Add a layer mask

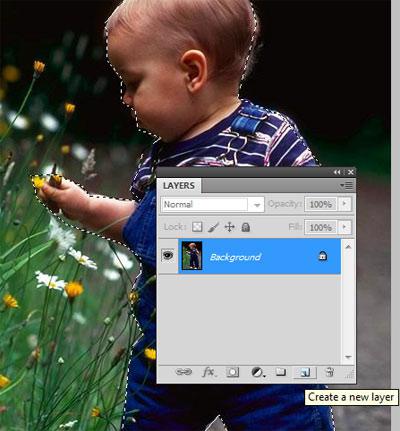[233, 372]
